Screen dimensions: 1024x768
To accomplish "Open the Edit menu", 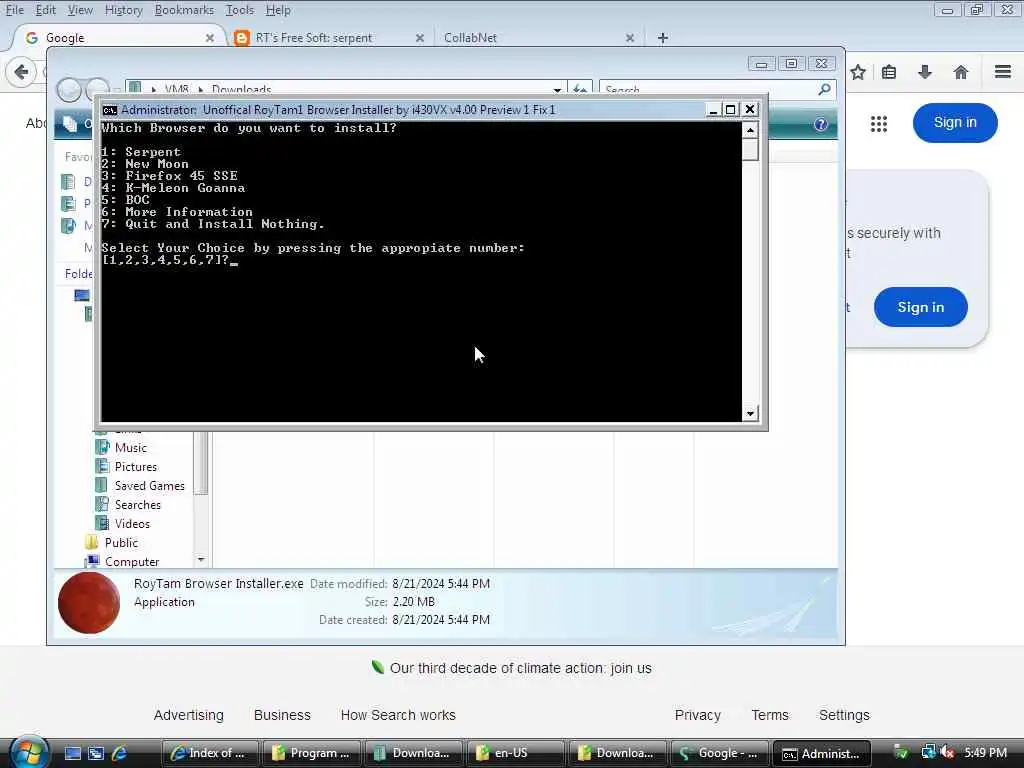I will coord(45,10).
